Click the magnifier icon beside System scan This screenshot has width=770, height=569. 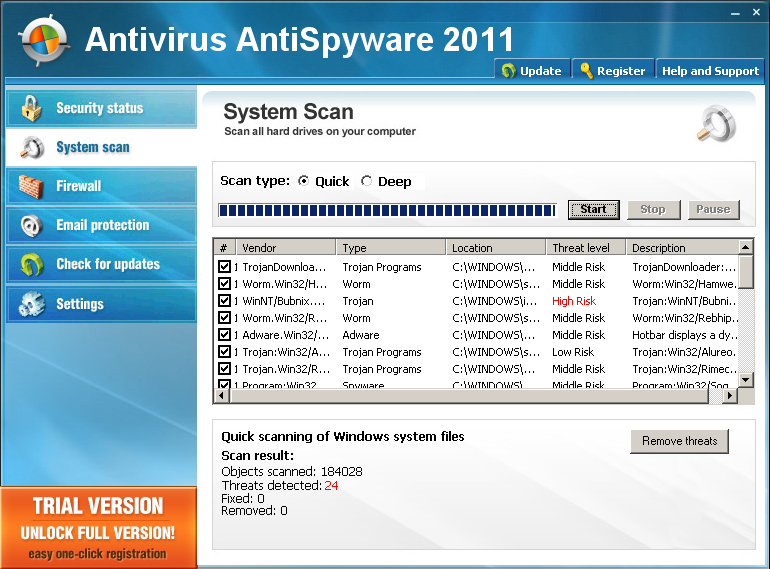[x=32, y=147]
